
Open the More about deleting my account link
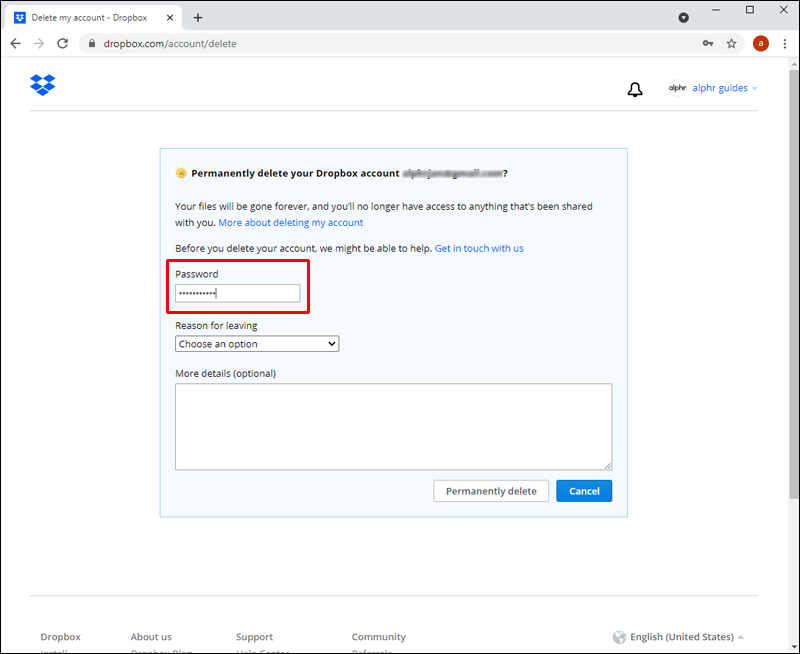(x=290, y=222)
